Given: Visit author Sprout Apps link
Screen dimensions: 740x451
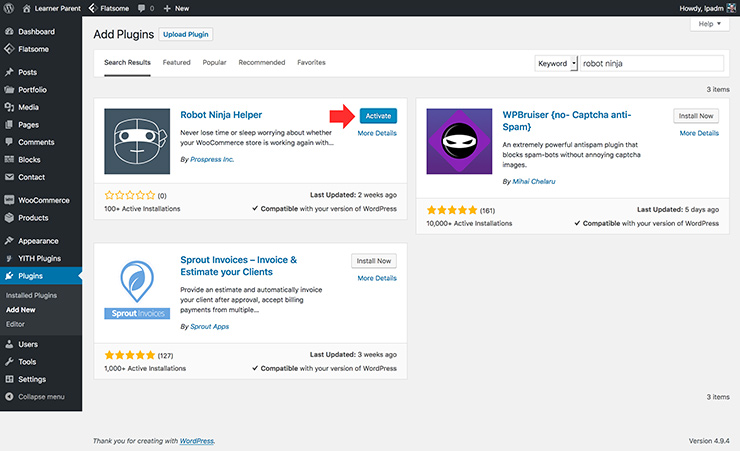Looking at the screenshot, I should coord(210,326).
